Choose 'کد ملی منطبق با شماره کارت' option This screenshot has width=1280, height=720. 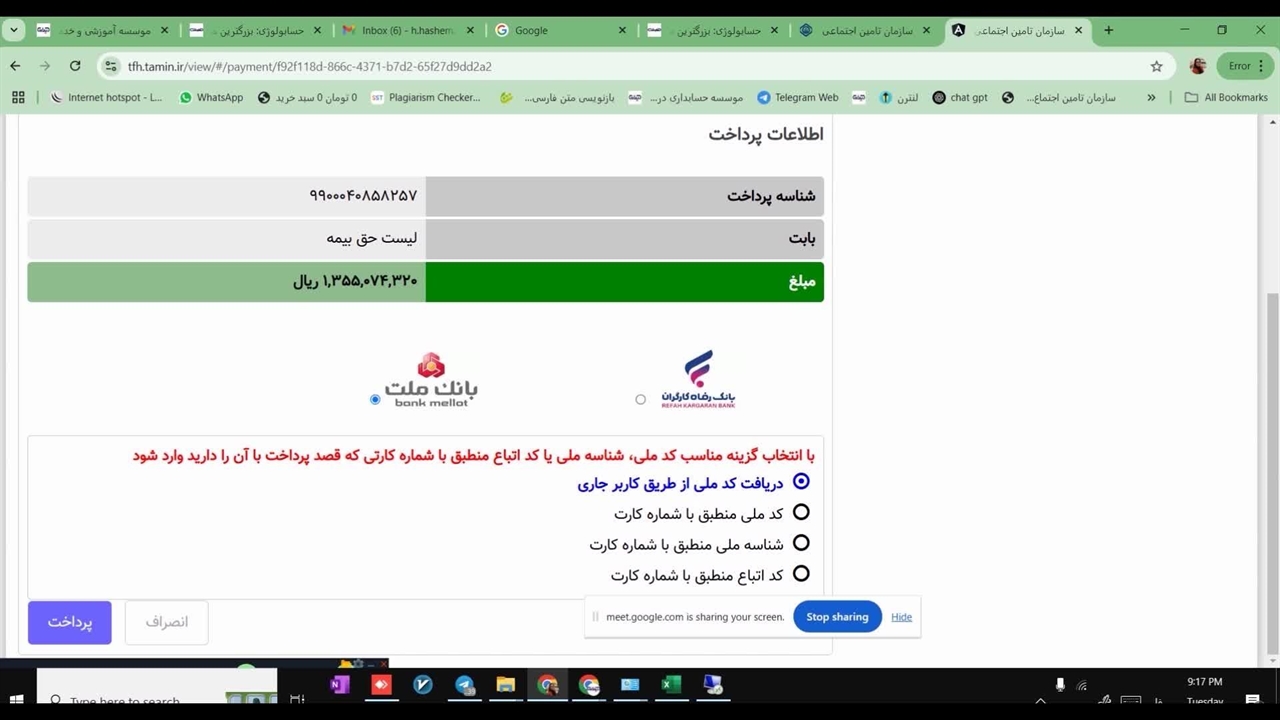[x=801, y=513]
